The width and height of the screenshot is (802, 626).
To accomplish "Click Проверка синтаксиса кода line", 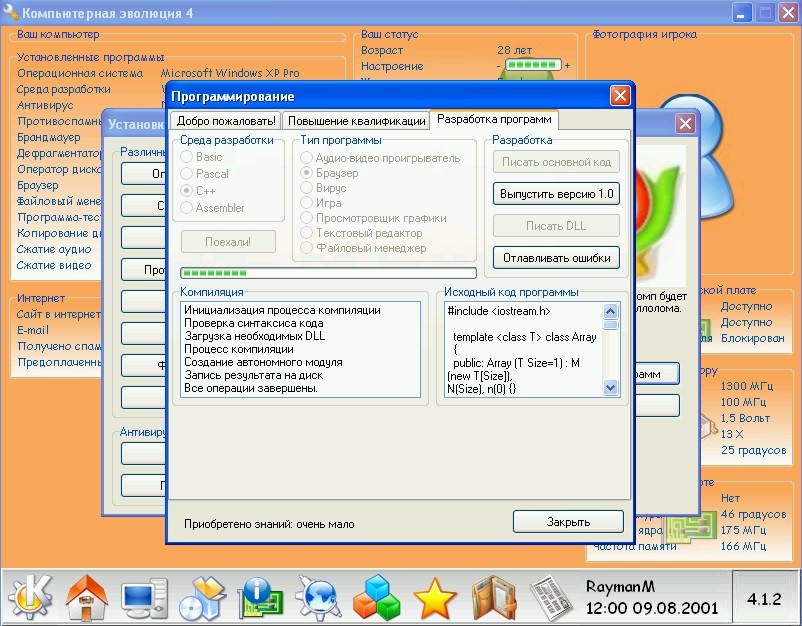I will pyautogui.click(x=254, y=323).
